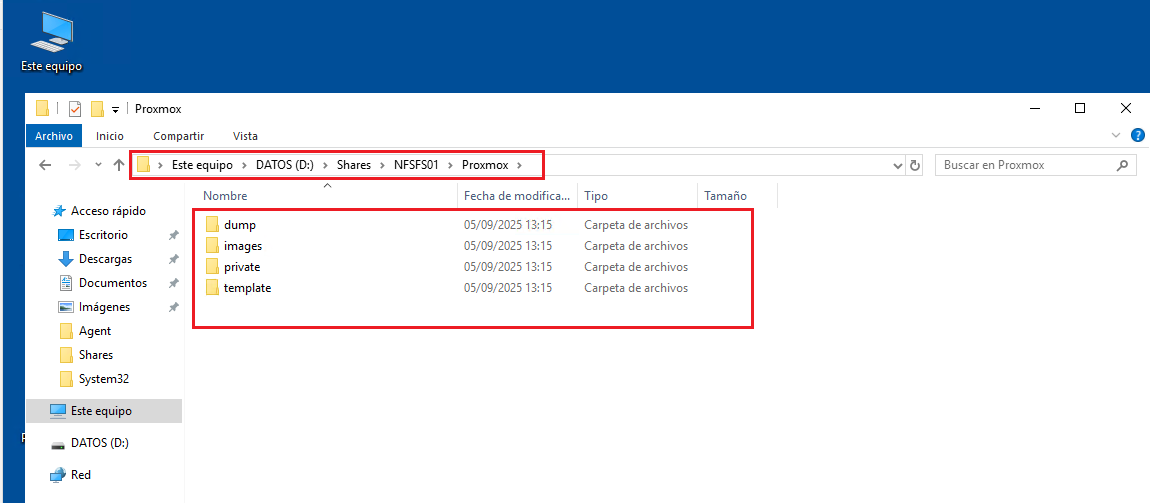Viewport: 1150px width, 503px height.
Task: Click Este equipo in the address bar
Action: 202,165
